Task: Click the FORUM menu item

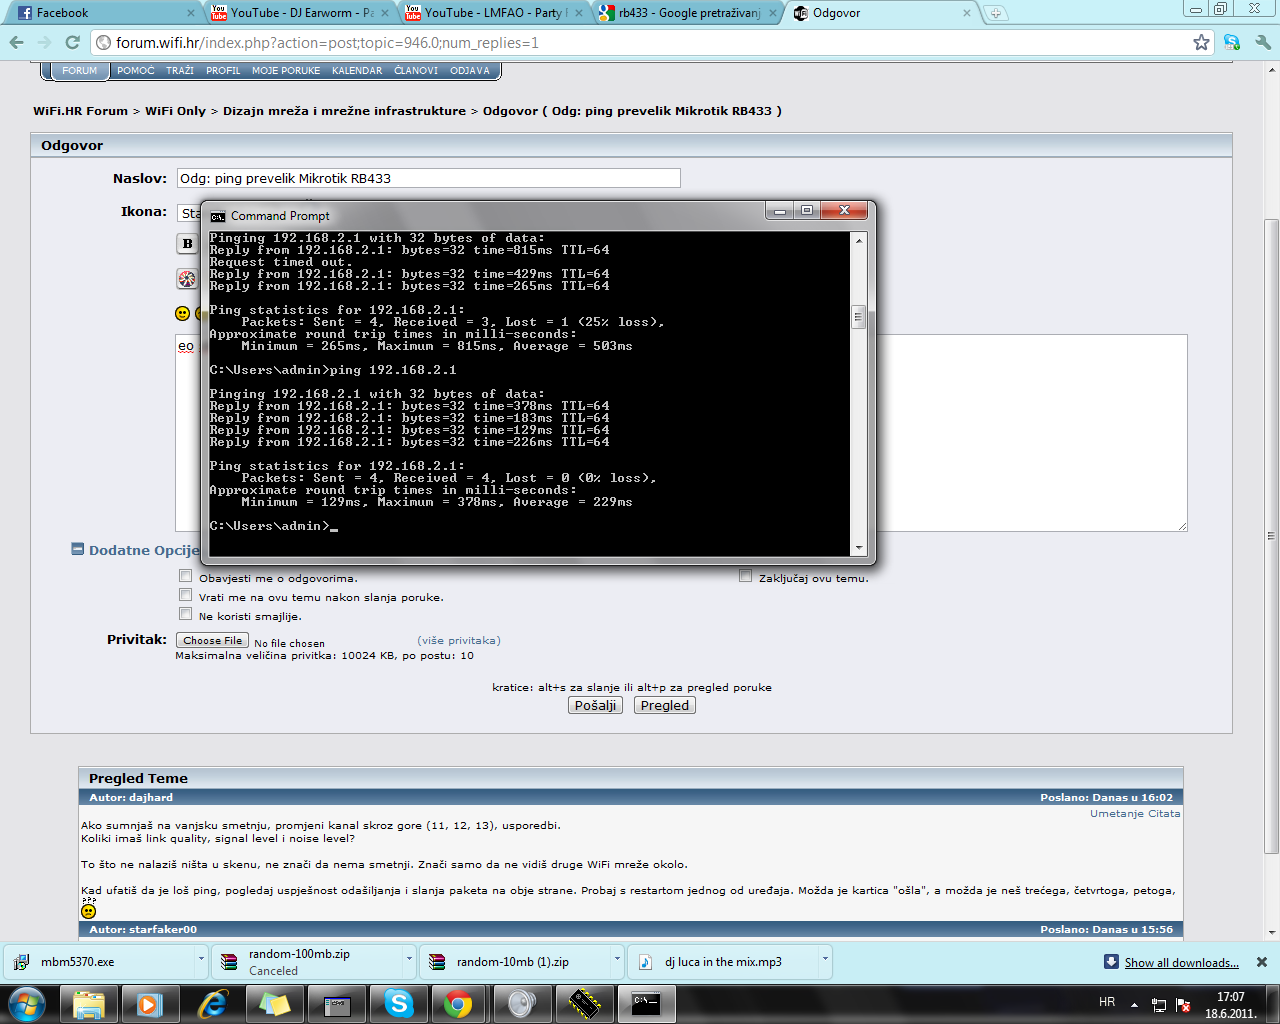Action: [x=80, y=71]
